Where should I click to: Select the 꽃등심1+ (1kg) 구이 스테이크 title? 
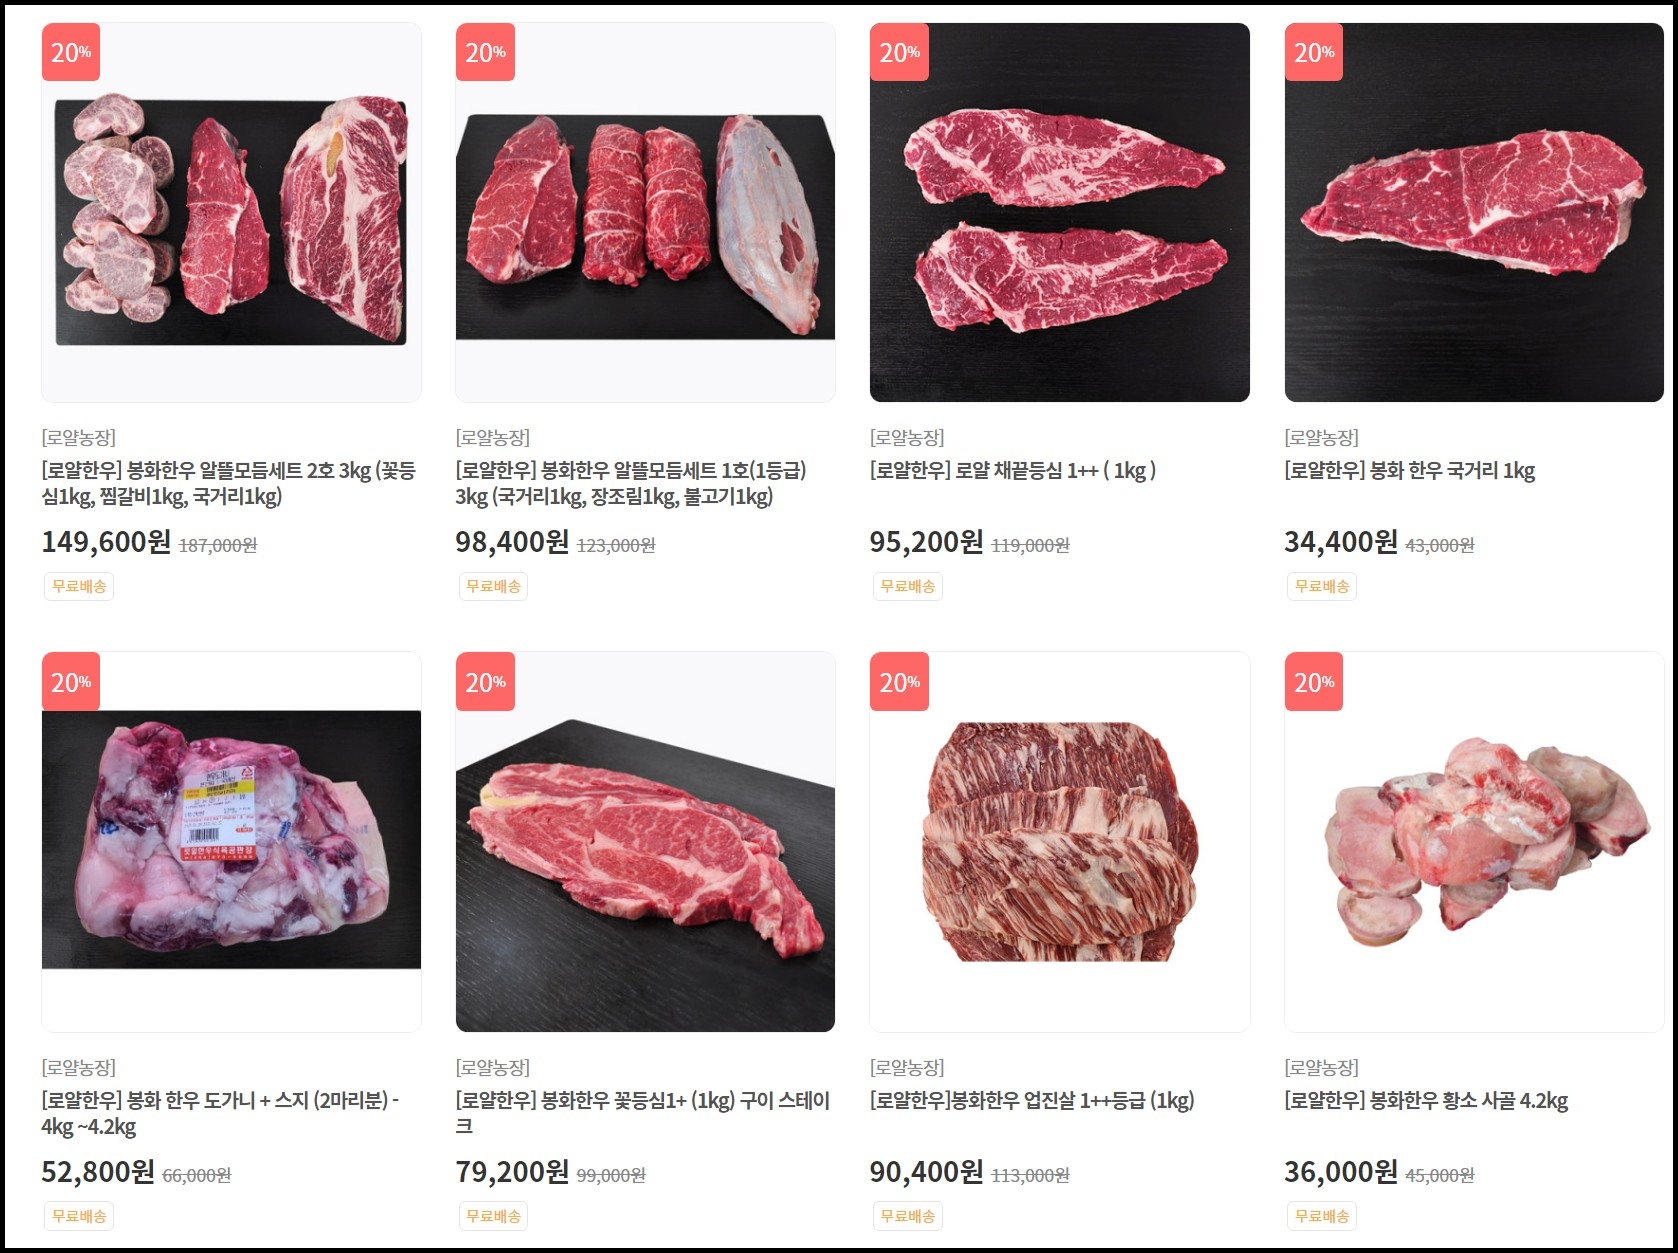[x=643, y=1113]
